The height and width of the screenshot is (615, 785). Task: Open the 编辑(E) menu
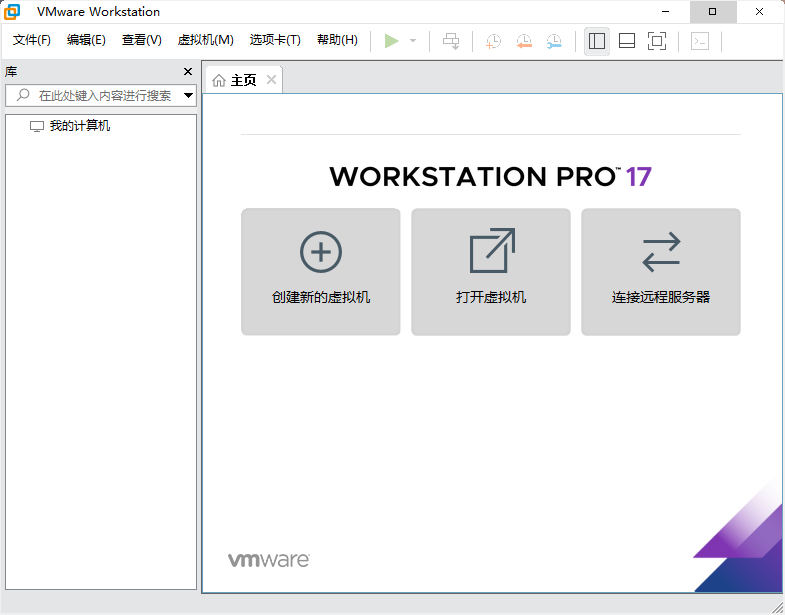coord(86,40)
